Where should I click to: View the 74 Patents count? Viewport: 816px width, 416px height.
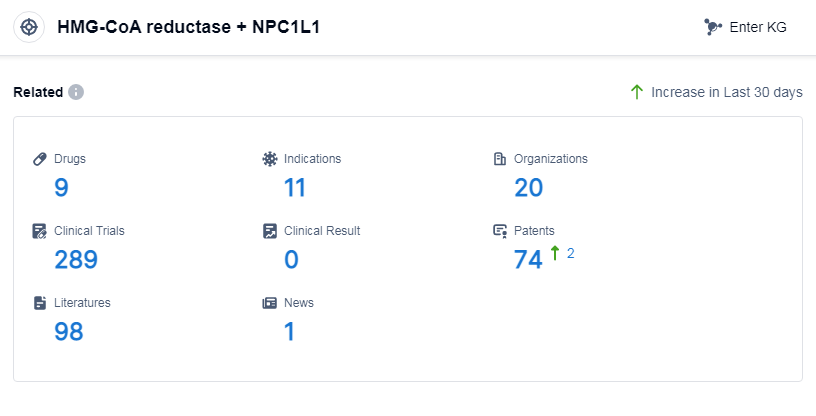(x=527, y=260)
